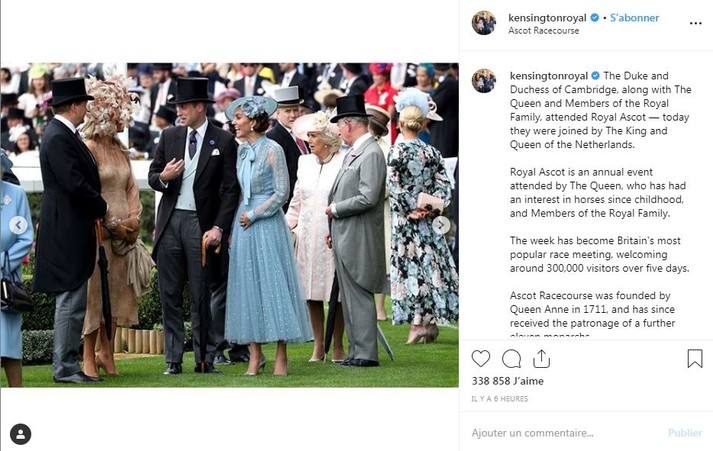Click the Royal Ascot photo
713x451 pixels.
pos(230,225)
